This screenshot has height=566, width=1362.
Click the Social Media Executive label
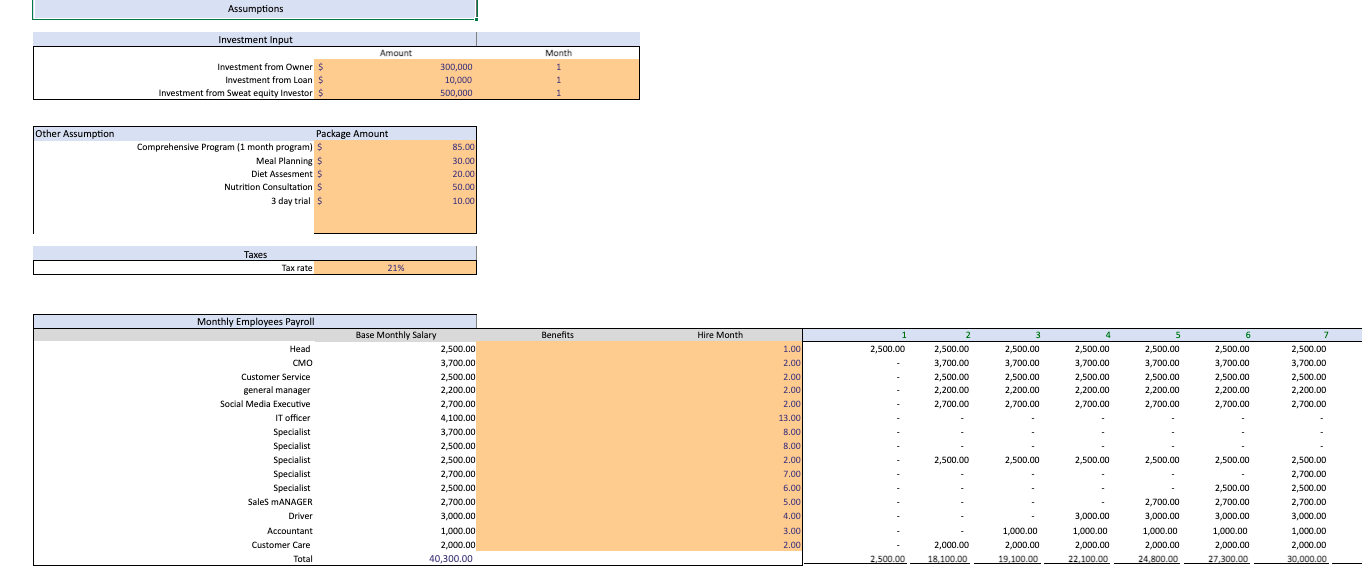pyautogui.click(x=265, y=404)
